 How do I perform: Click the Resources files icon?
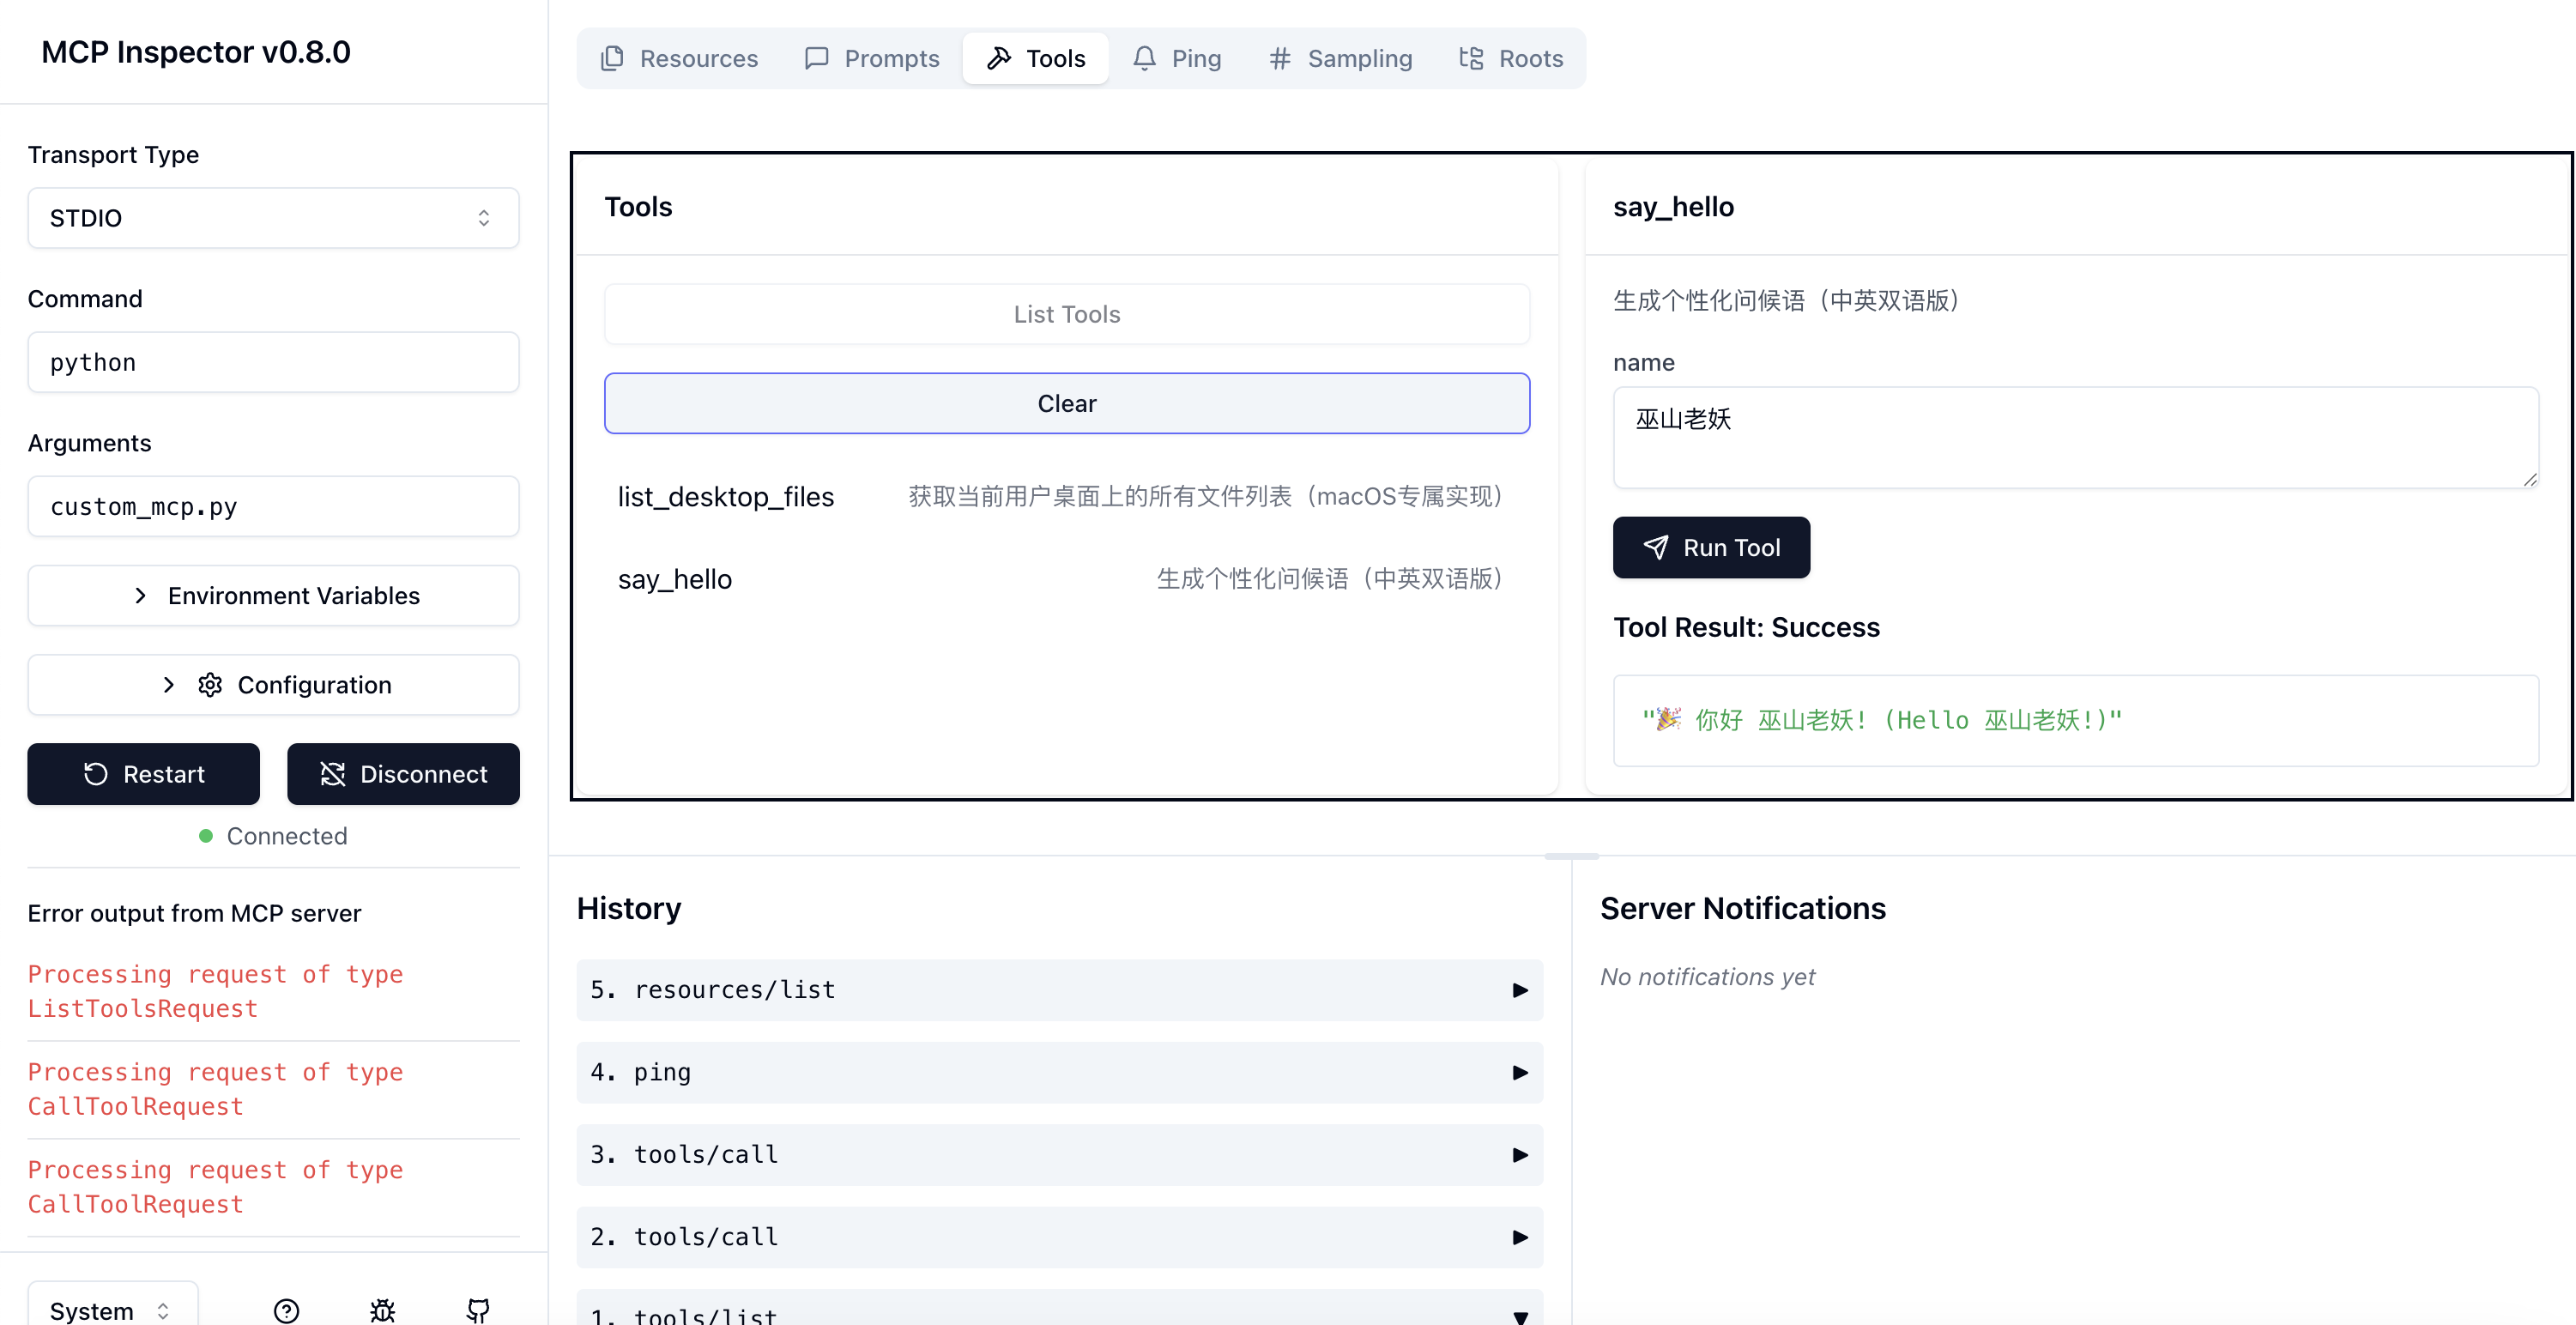pos(612,59)
